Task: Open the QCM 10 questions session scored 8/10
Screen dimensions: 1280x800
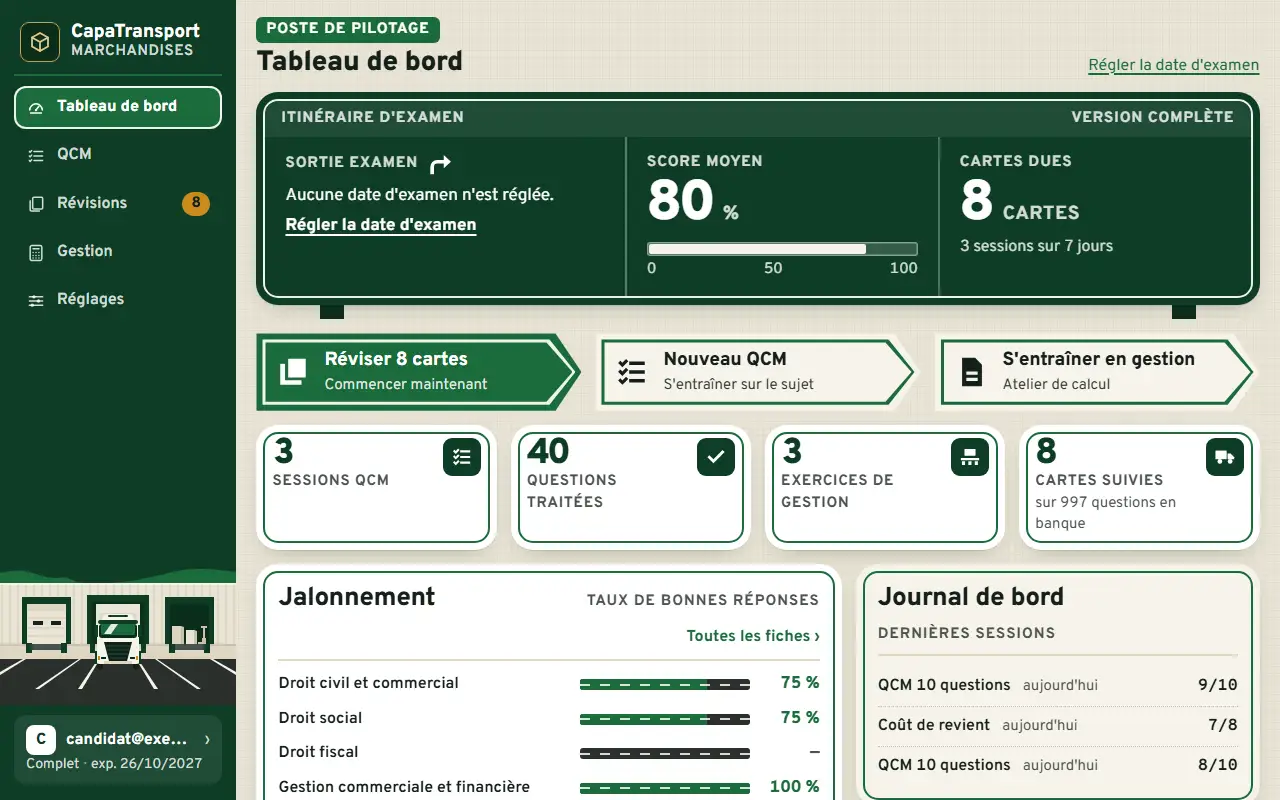Action: point(1058,765)
